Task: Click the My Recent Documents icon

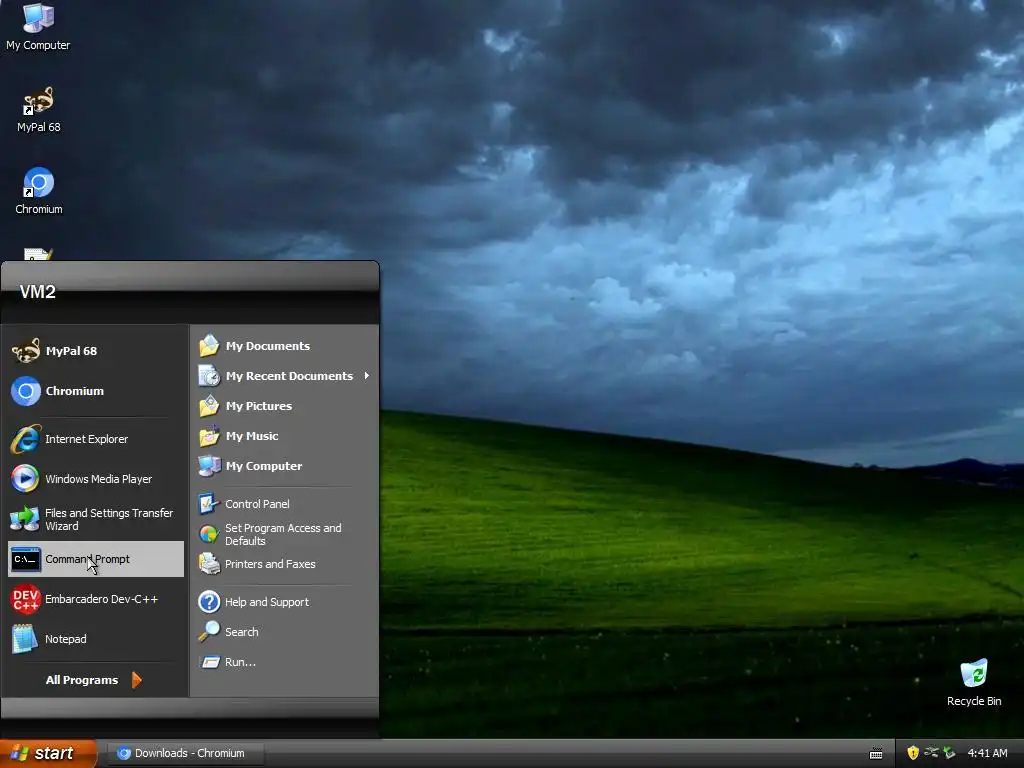Action: click(x=209, y=376)
